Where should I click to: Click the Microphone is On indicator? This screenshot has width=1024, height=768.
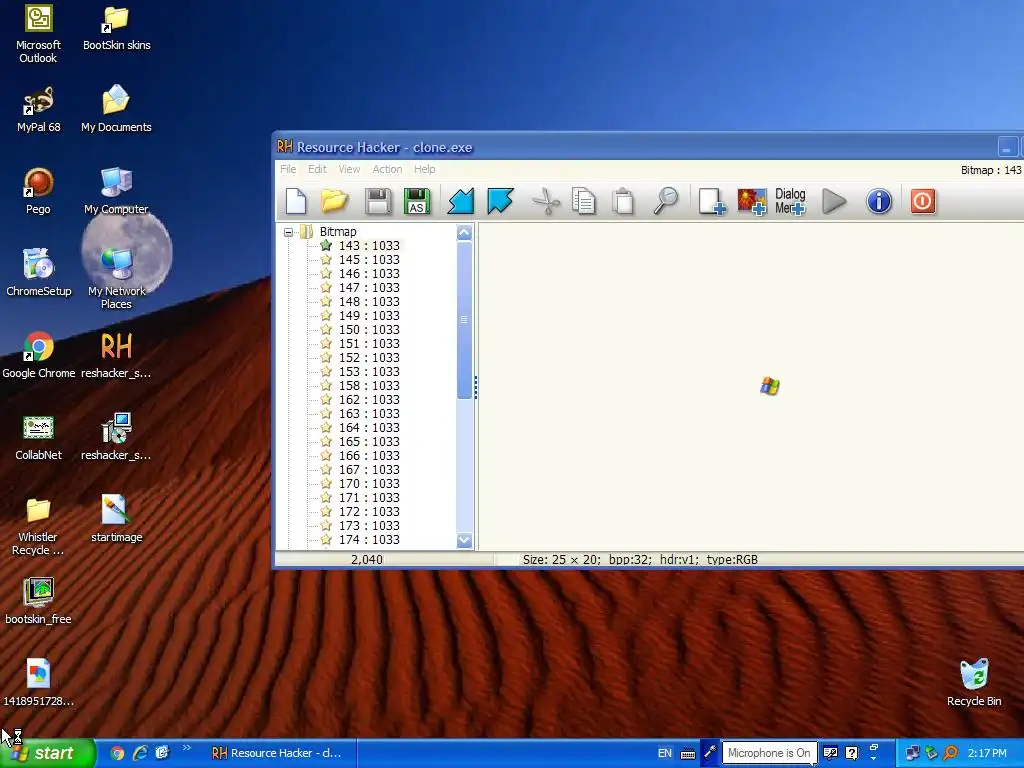pos(769,753)
